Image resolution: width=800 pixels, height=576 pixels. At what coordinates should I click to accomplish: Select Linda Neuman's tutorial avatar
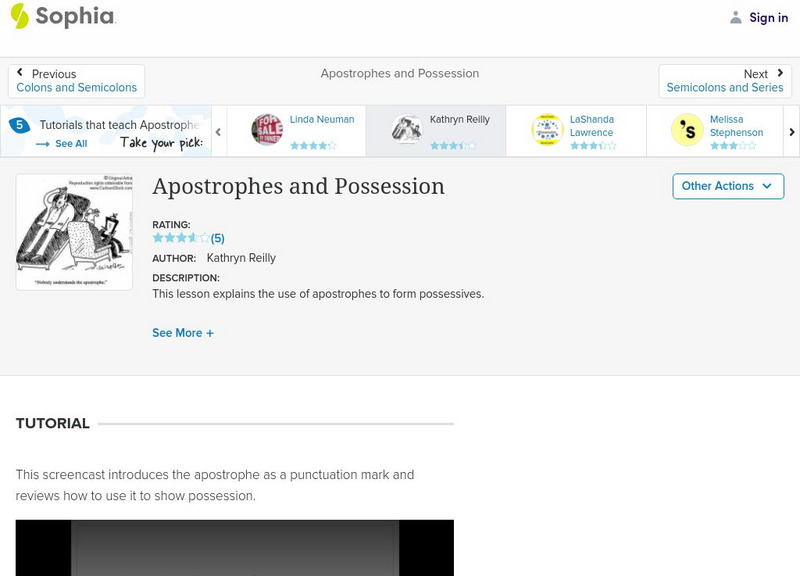(267, 130)
